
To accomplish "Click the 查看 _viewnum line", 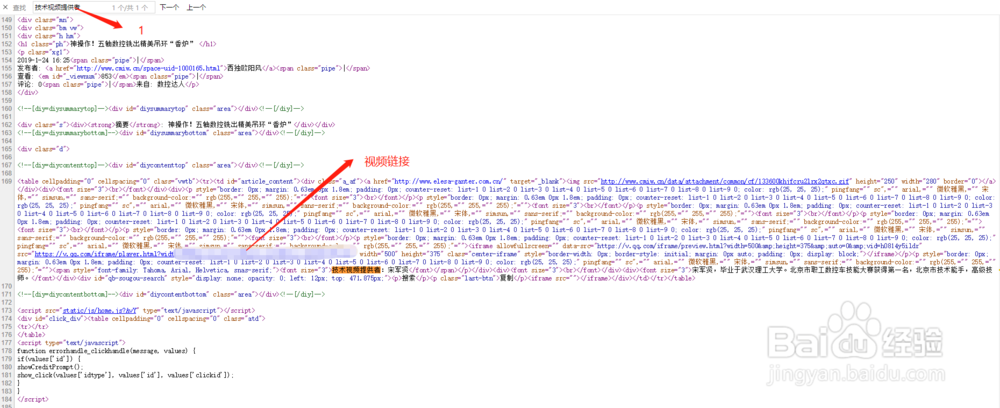I will [121, 76].
